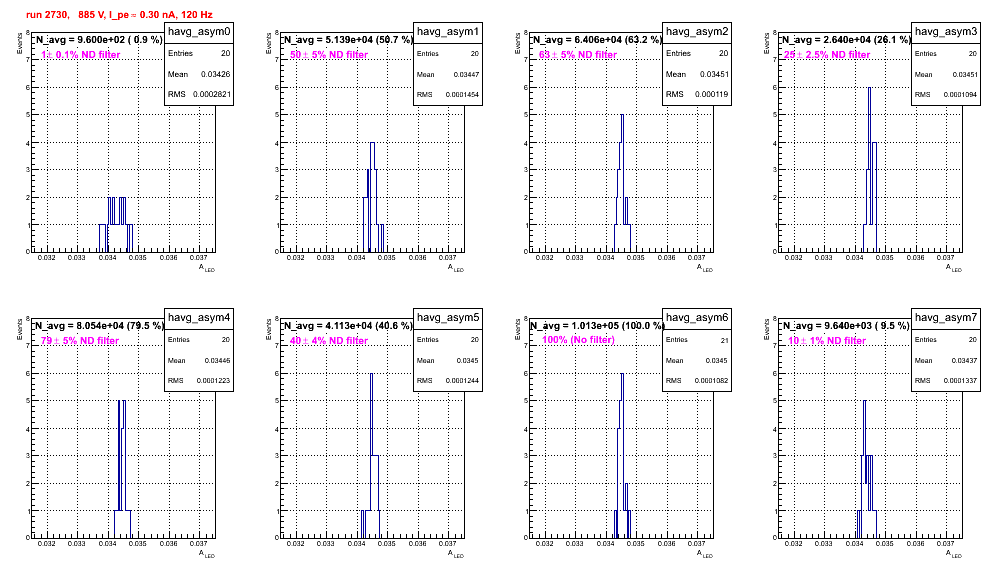Pick the magenta 100% (No filter) label
This screenshot has height=572, width=996.
(x=579, y=340)
